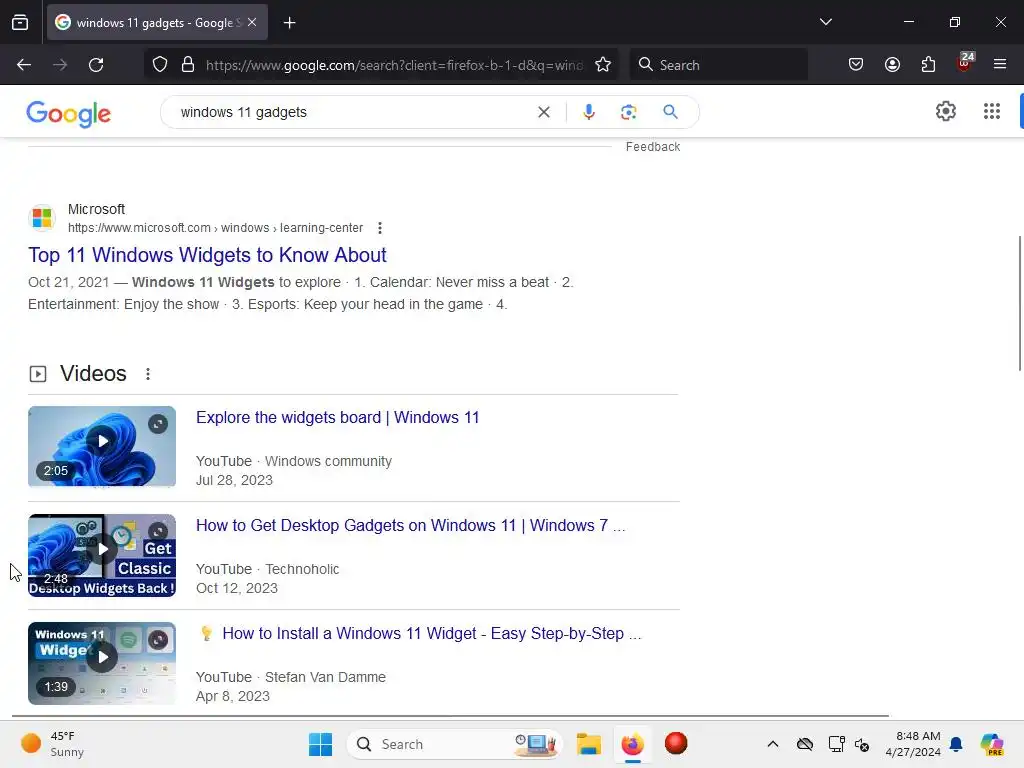Open the weather widget 45°F Sunny

52,744
